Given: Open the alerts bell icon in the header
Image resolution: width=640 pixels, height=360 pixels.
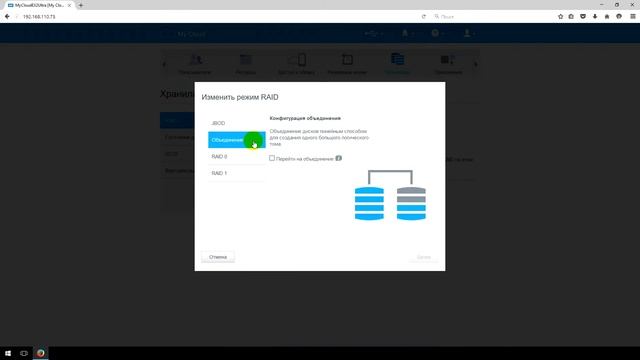Looking at the screenshot, I should pyautogui.click(x=405, y=33).
